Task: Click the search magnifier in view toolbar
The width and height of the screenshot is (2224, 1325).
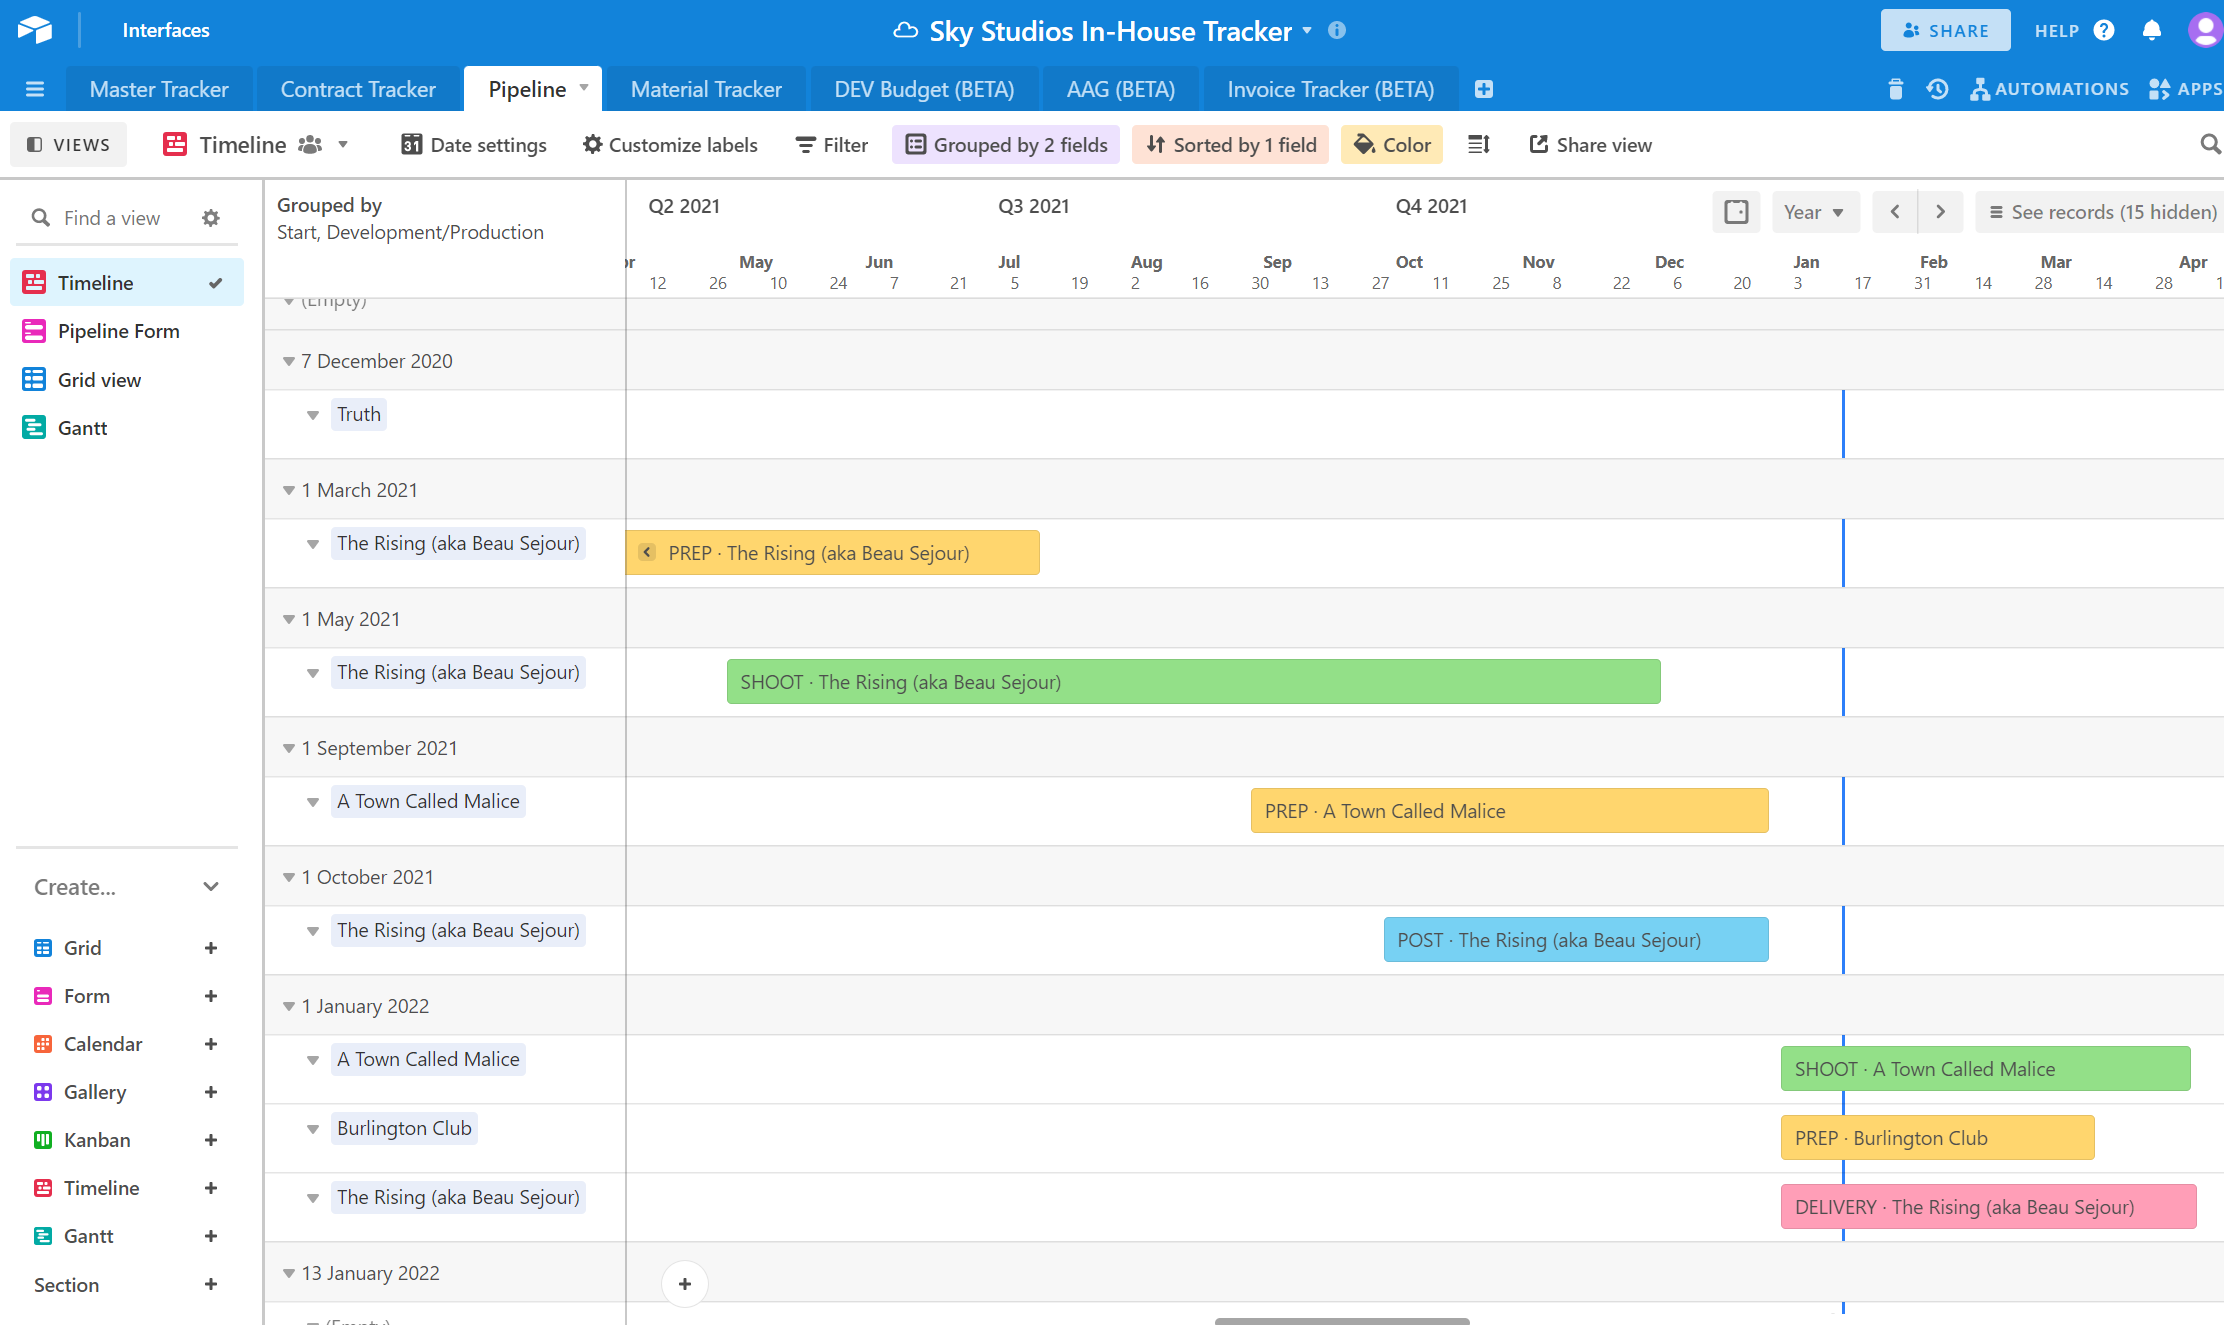Action: tap(2210, 145)
